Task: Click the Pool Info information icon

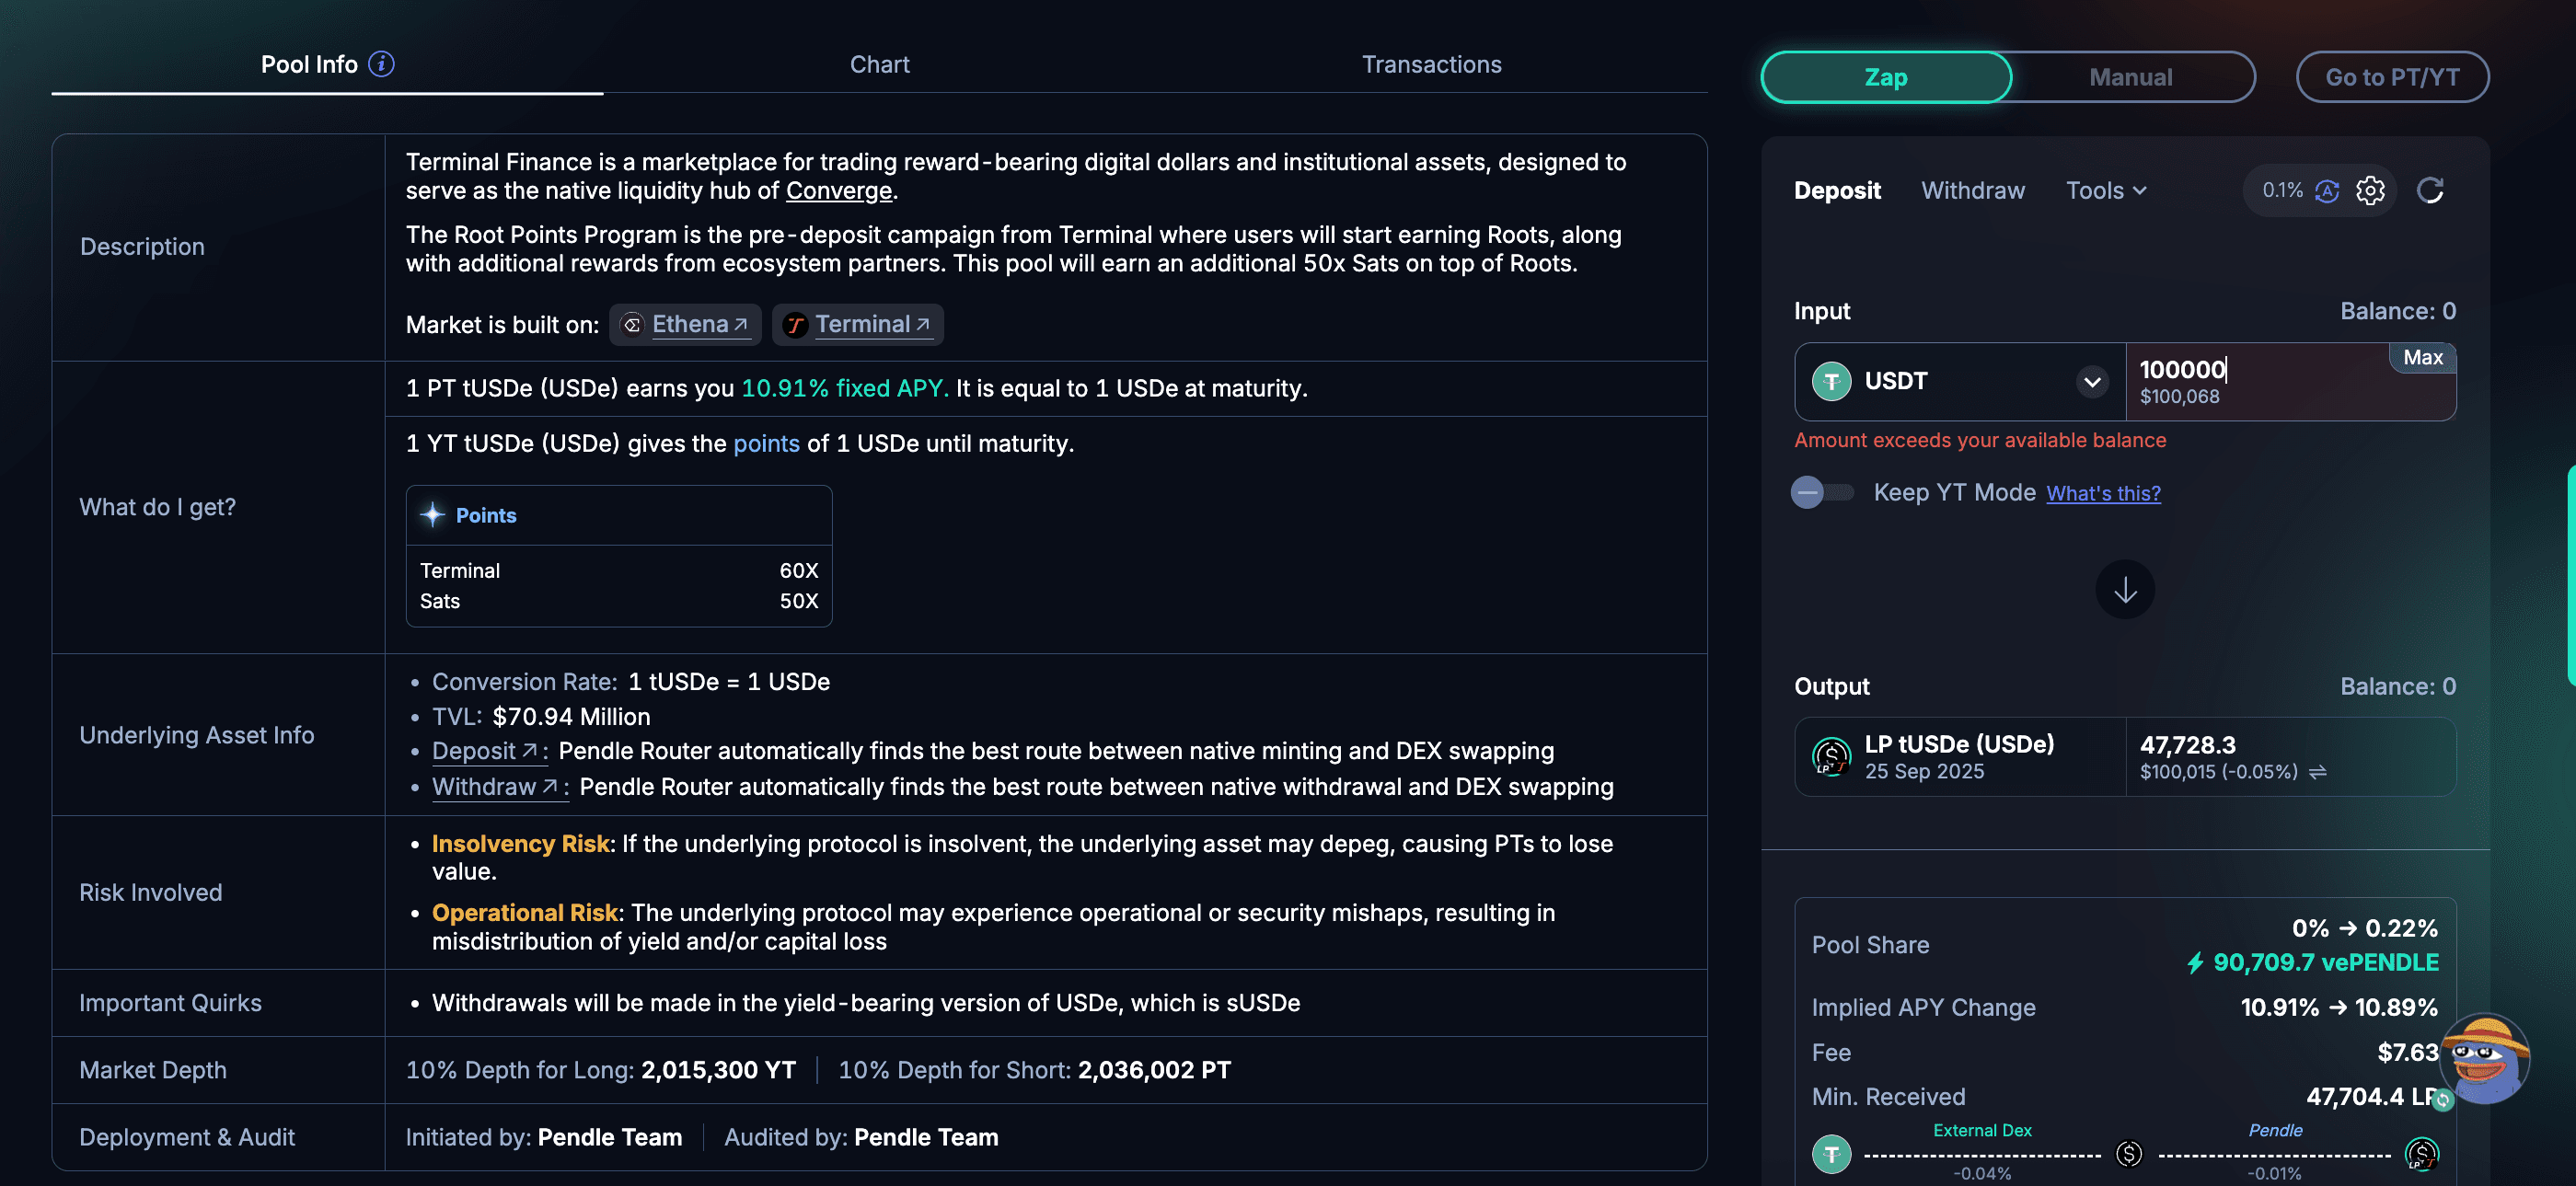Action: [381, 64]
